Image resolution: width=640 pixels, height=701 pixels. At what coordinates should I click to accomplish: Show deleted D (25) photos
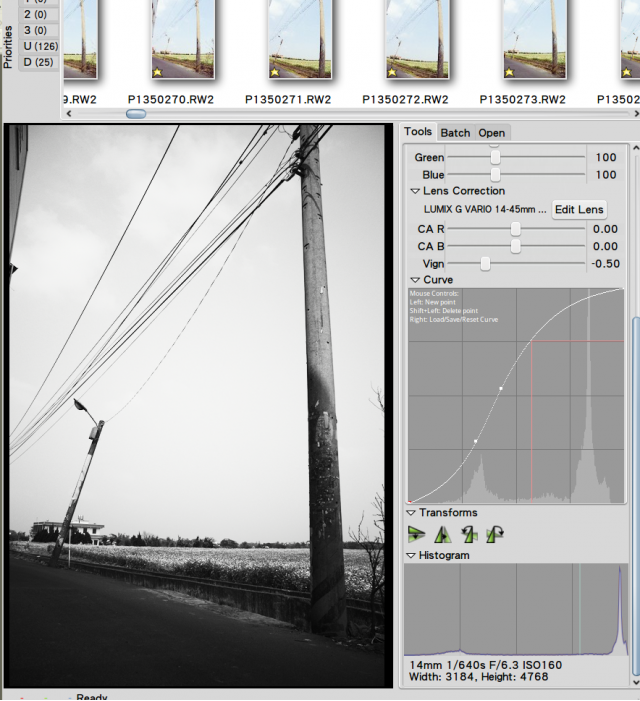point(38,62)
